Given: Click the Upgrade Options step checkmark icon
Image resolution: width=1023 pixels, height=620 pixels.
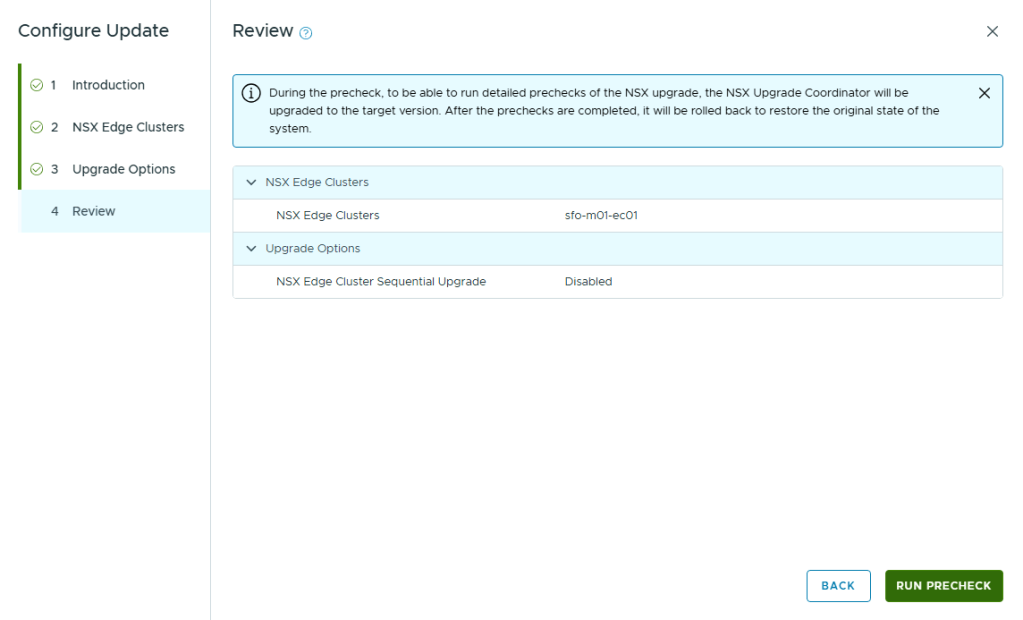Looking at the screenshot, I should point(37,169).
